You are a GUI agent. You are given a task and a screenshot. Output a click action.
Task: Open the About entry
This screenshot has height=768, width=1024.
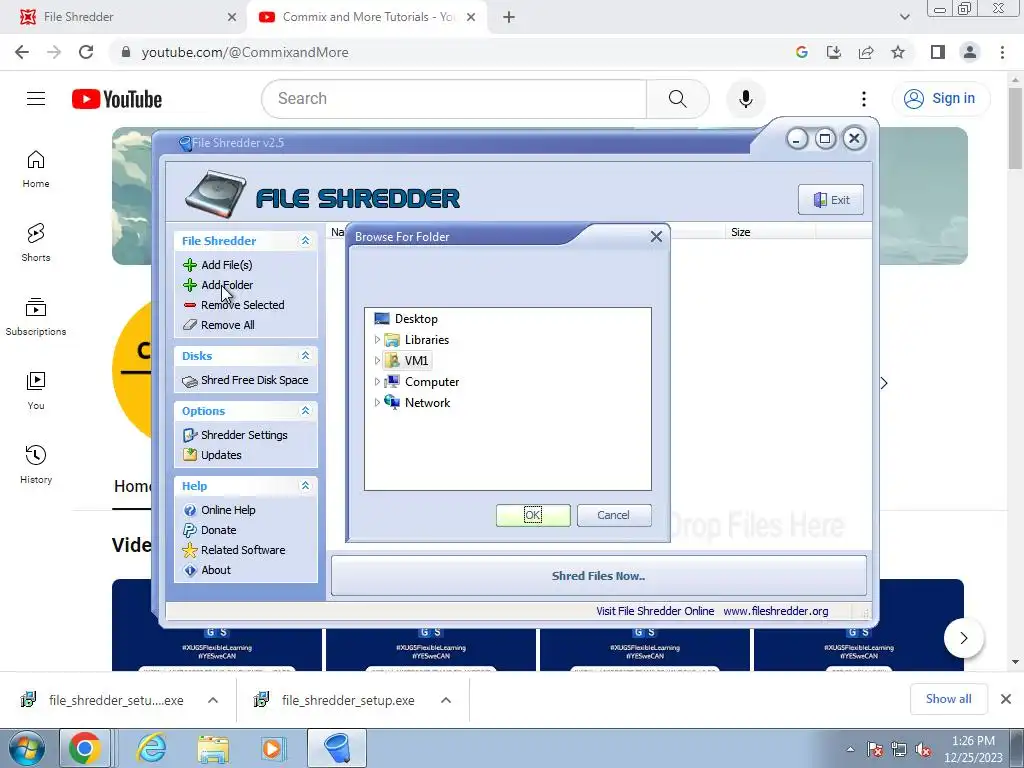[207, 570]
